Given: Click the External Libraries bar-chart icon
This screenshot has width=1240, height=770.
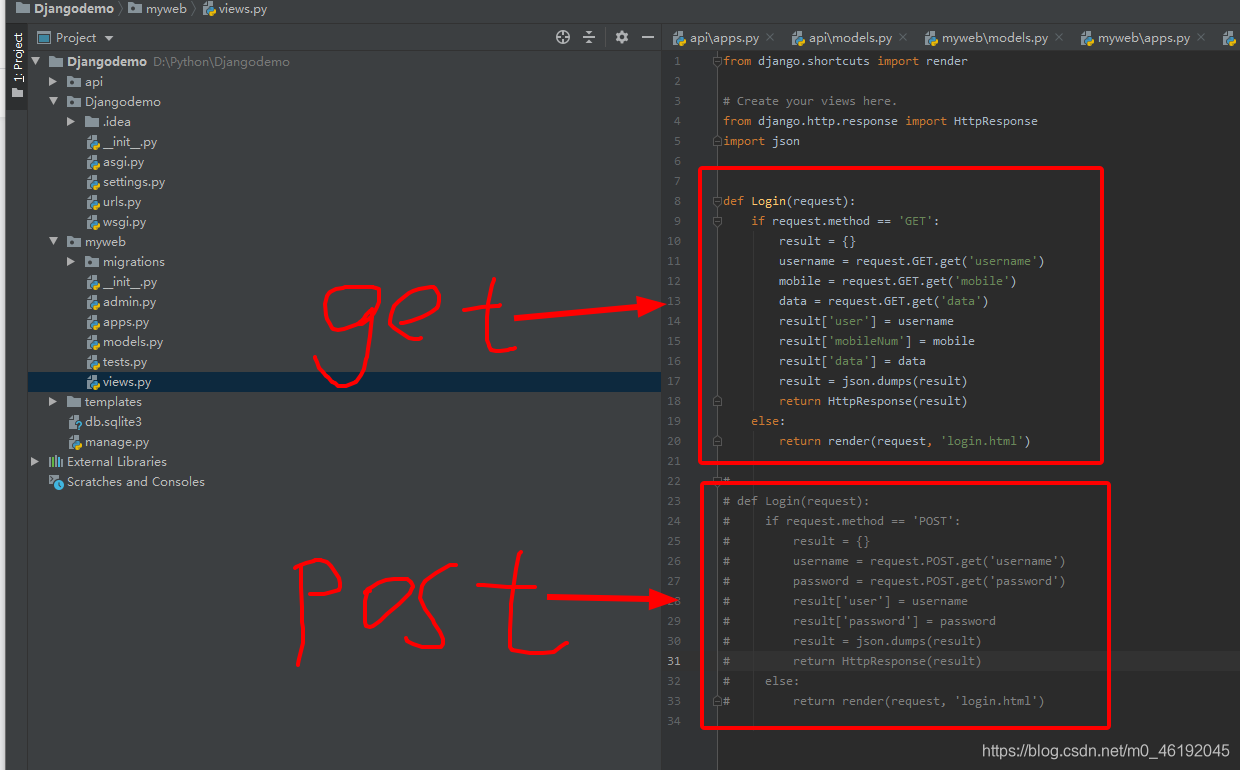Looking at the screenshot, I should click(x=56, y=462).
